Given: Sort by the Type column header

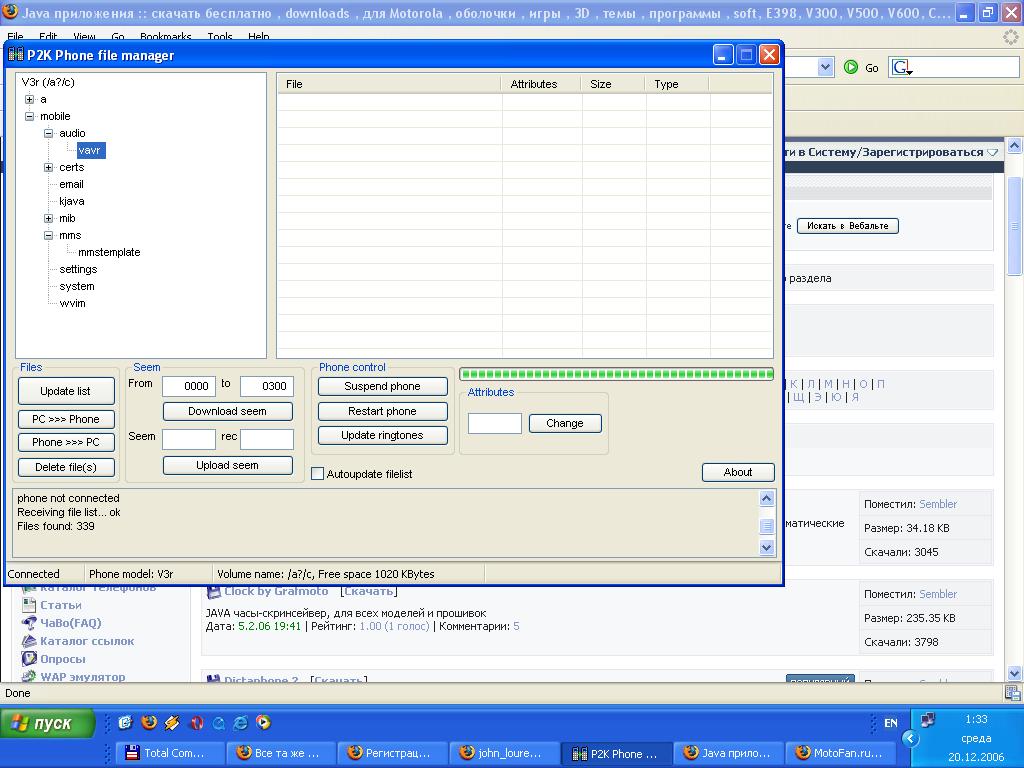Looking at the screenshot, I should pyautogui.click(x=677, y=84).
